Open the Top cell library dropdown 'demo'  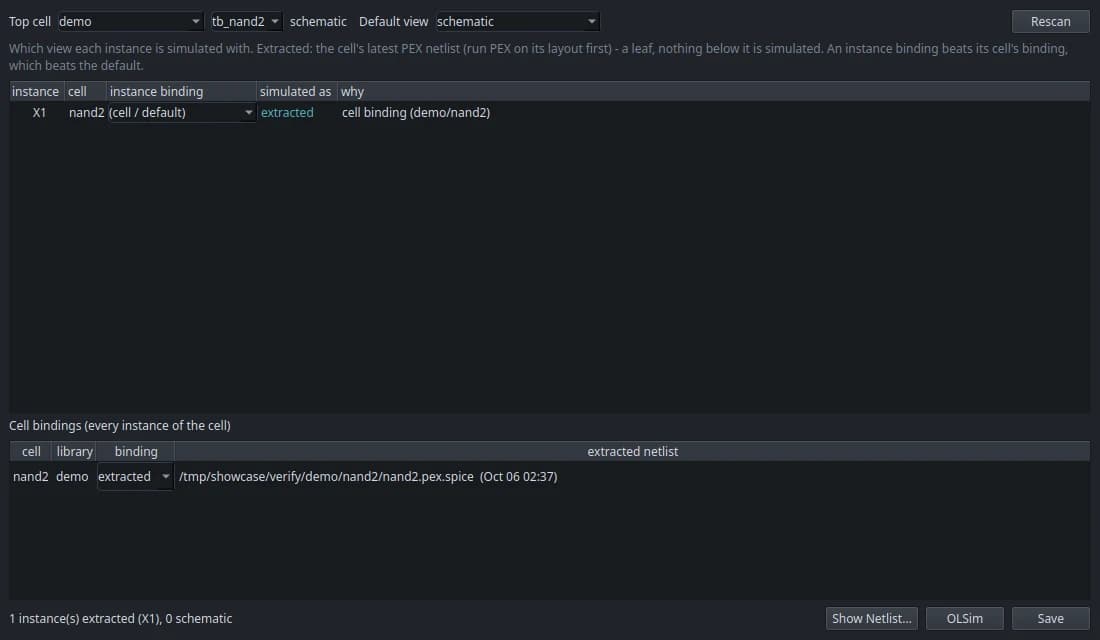130,22
